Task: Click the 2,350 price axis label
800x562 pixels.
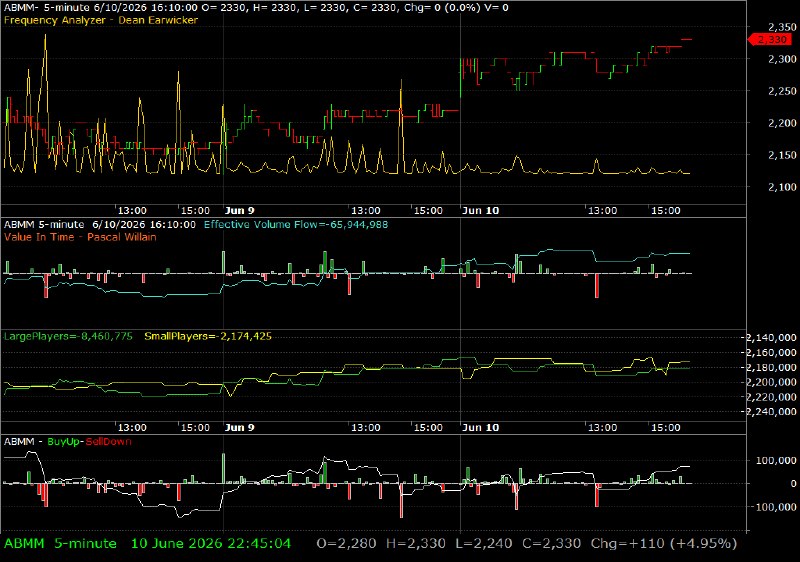Action: coord(782,27)
